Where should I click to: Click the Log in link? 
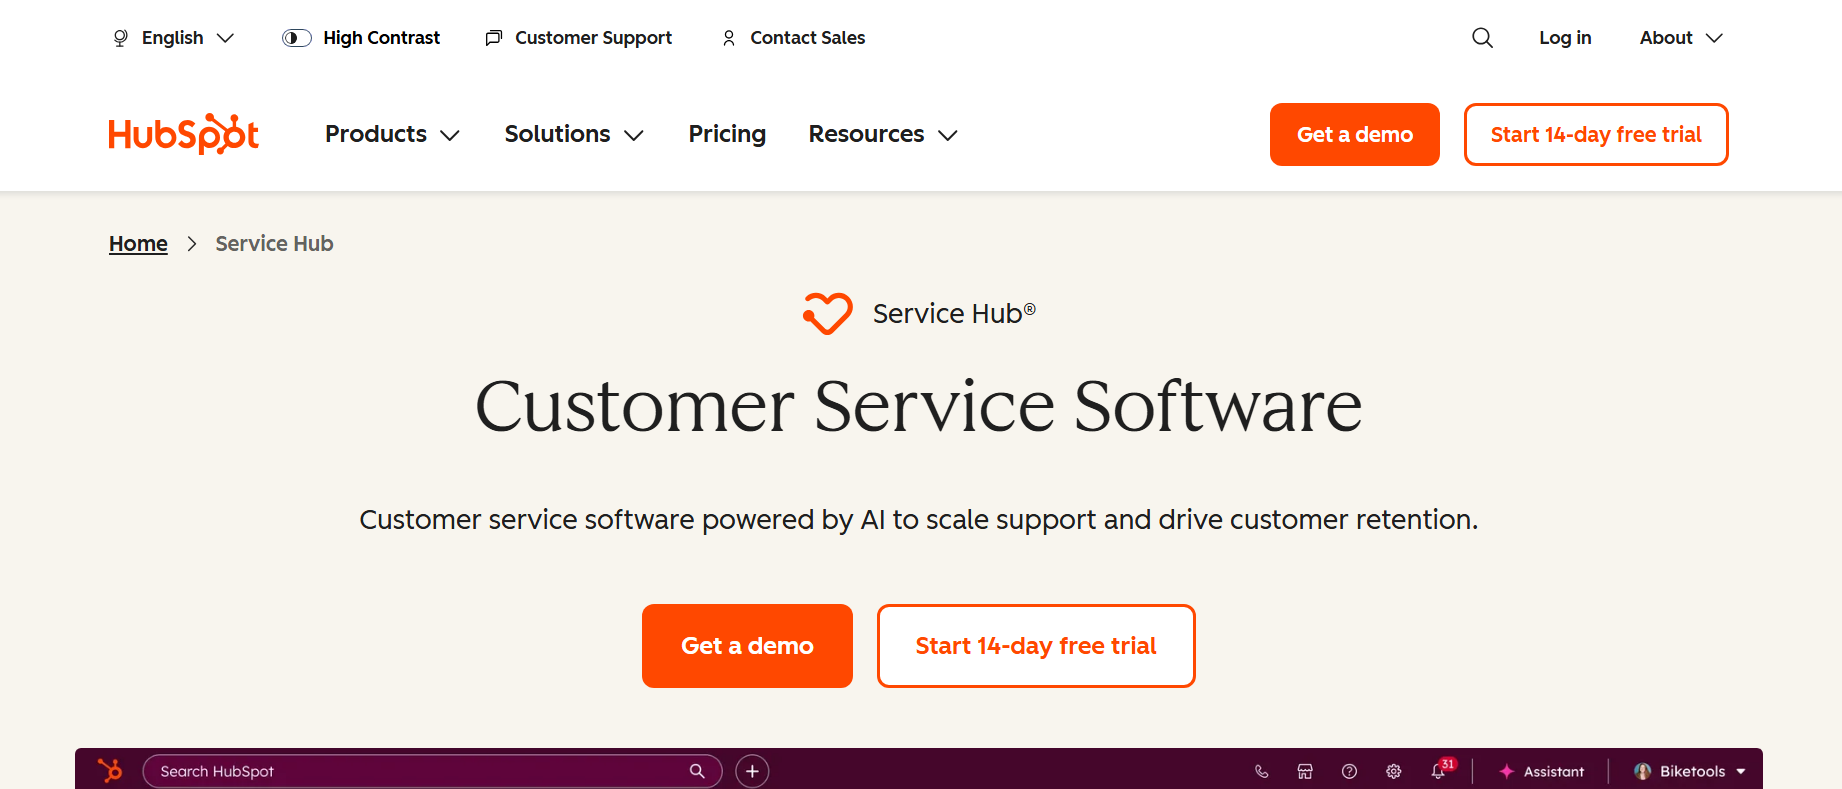(1565, 38)
